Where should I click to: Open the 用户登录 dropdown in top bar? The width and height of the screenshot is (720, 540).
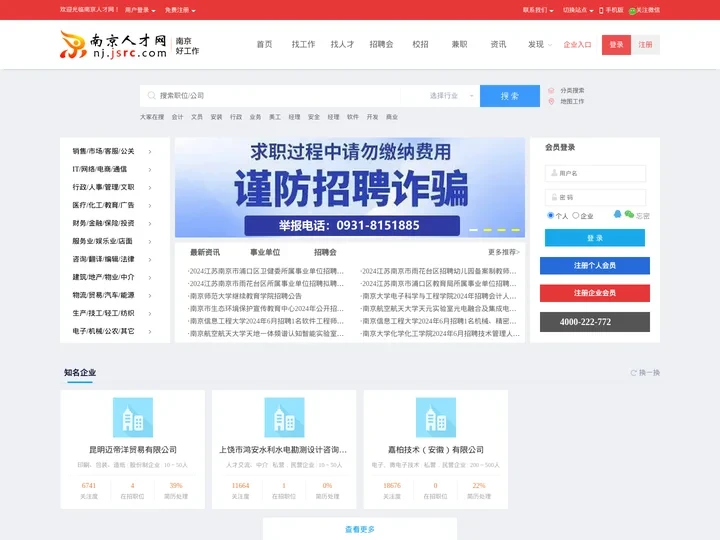pyautogui.click(x=141, y=10)
